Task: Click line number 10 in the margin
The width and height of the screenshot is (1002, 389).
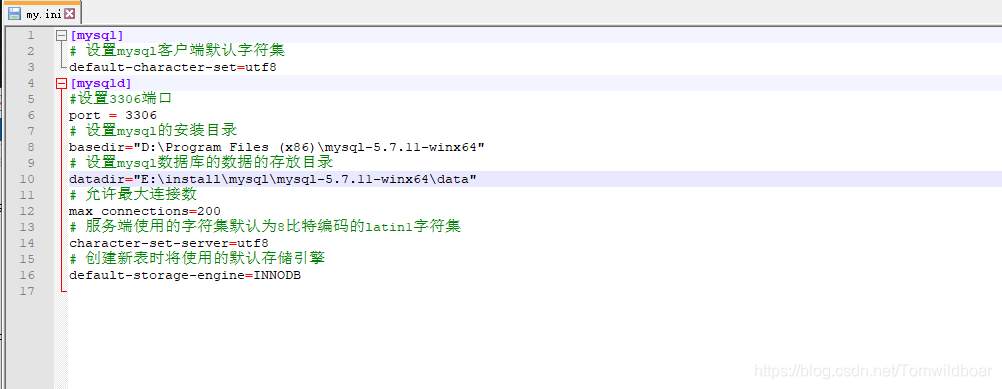Action: 28,179
